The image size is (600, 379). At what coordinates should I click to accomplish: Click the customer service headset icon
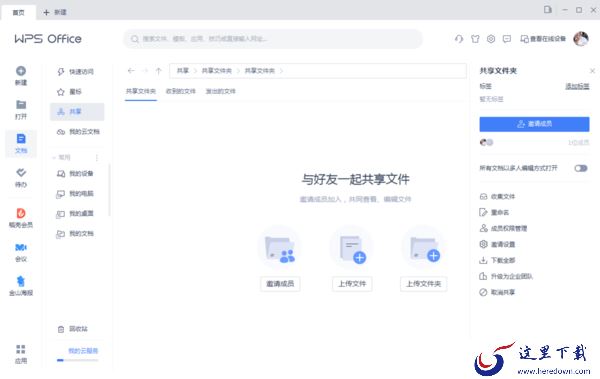[459, 39]
